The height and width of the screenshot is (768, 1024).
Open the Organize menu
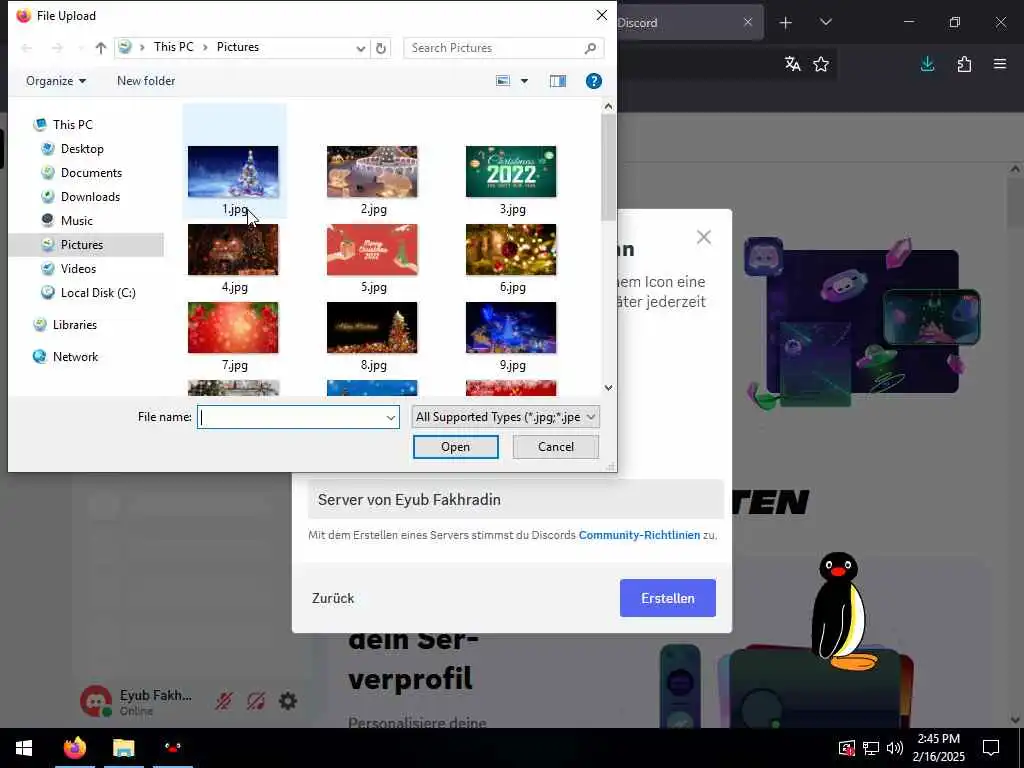(x=56, y=81)
